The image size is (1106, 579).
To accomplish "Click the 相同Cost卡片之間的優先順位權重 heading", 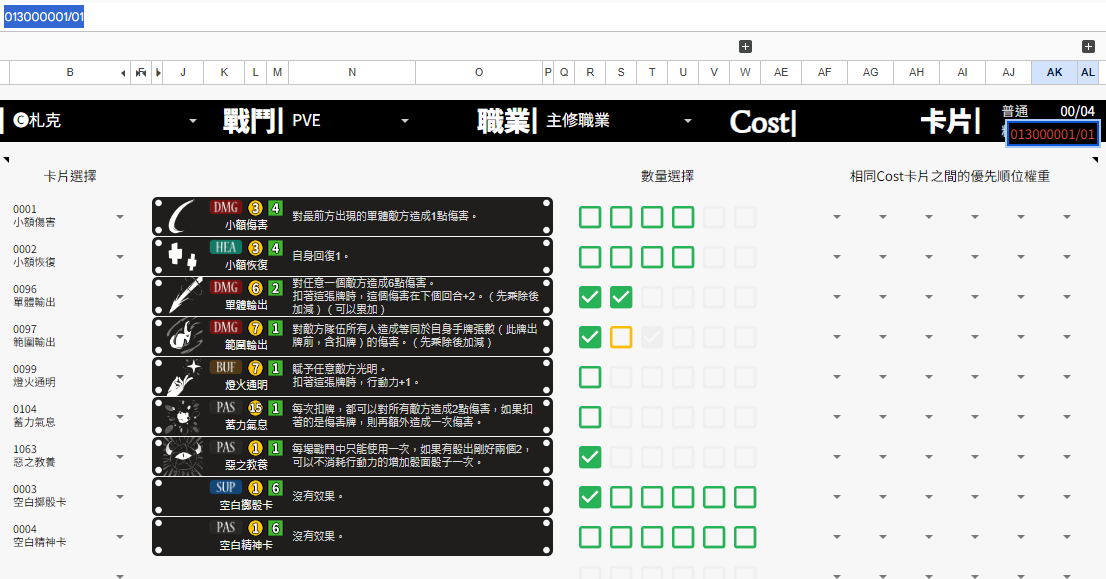I will click(x=949, y=176).
